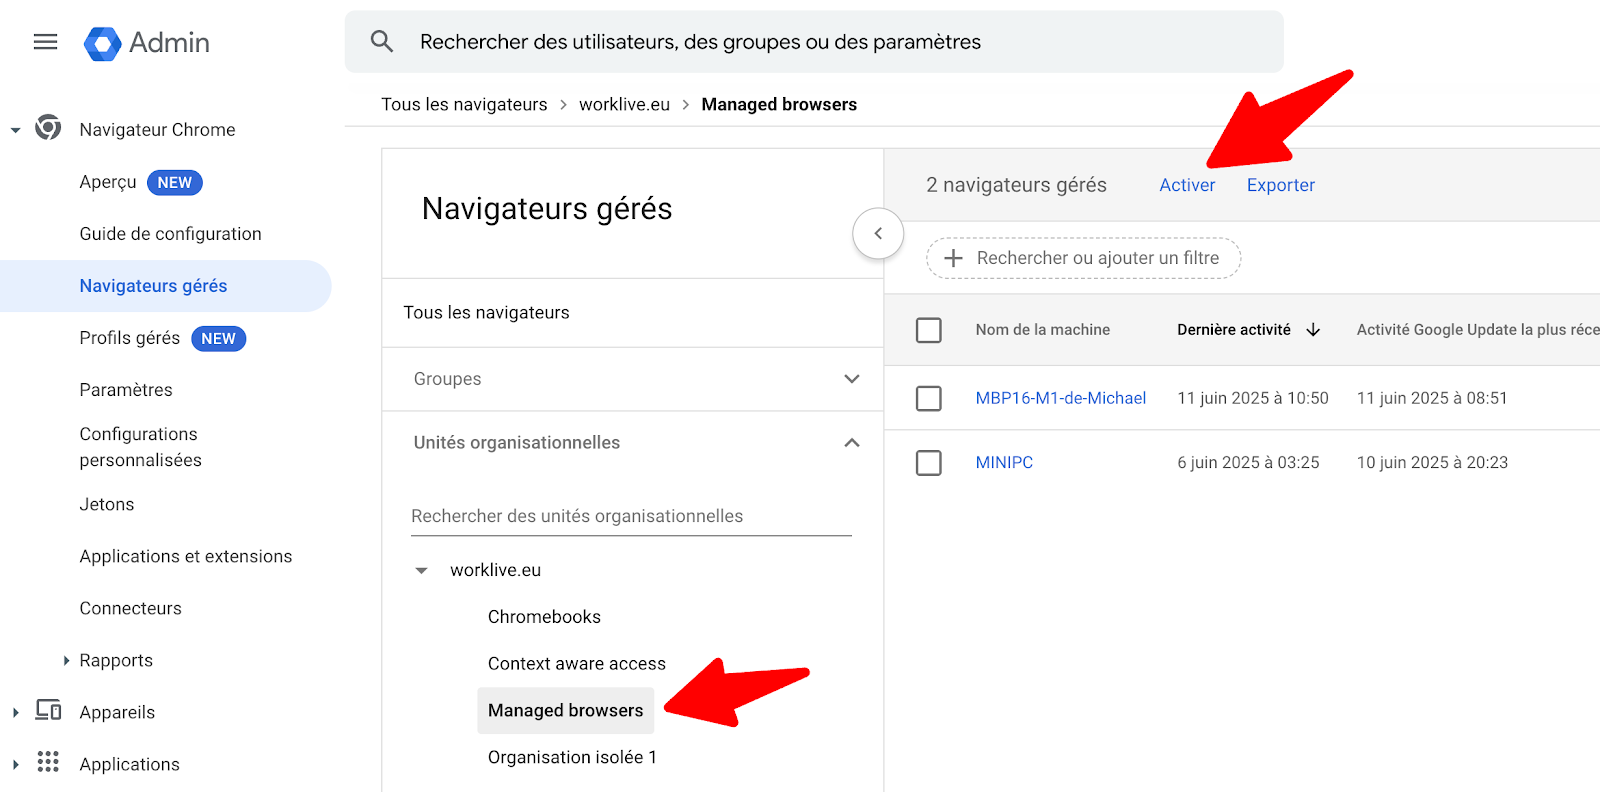1600x792 pixels.
Task: Expand the Appareils section arrow
Action: [x=15, y=712]
